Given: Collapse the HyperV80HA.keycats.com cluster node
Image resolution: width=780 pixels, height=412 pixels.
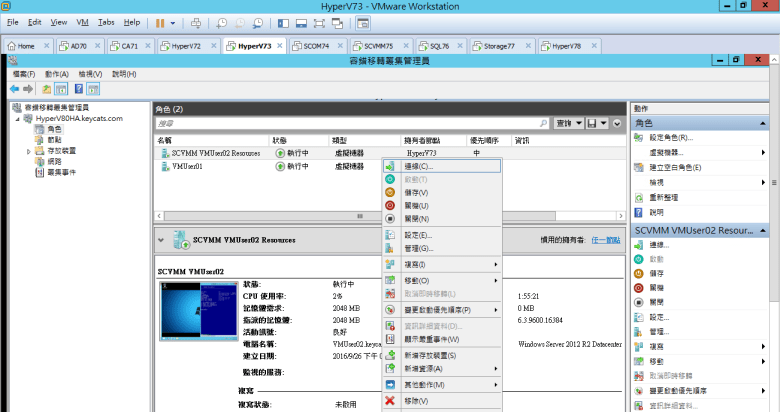Looking at the screenshot, I should click(x=17, y=118).
